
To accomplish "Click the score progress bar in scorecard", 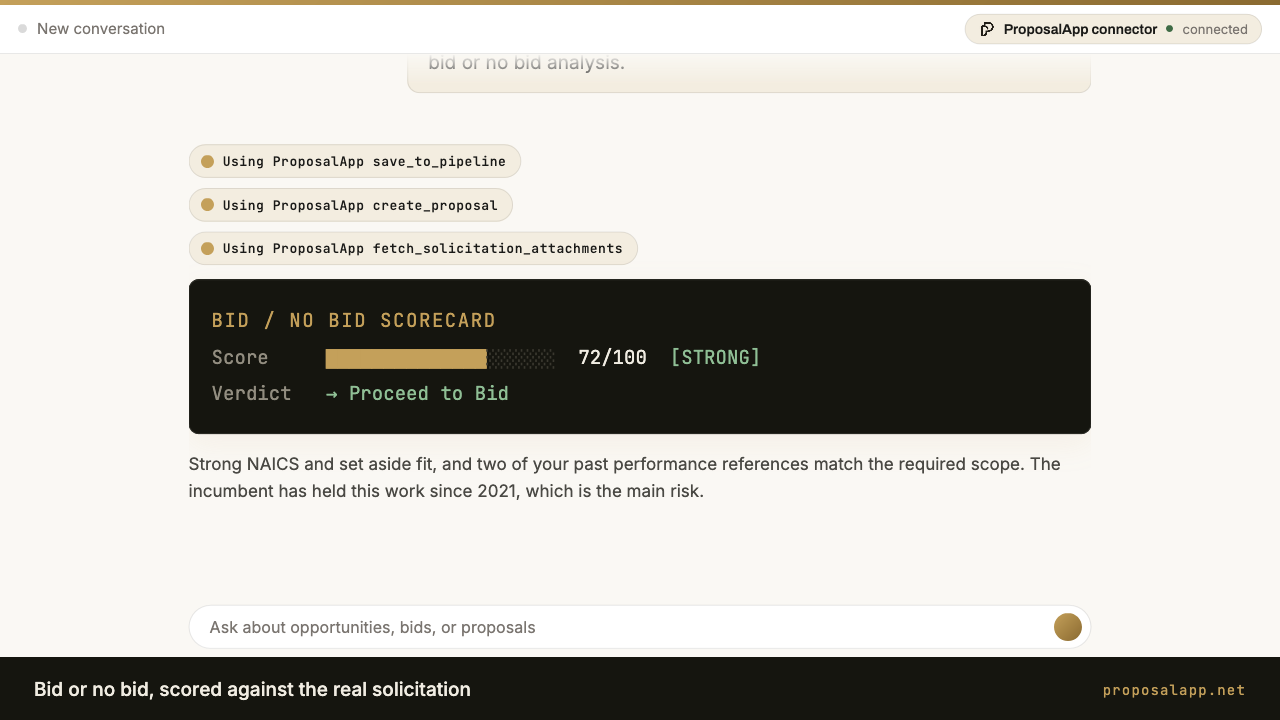I will 440,358.
